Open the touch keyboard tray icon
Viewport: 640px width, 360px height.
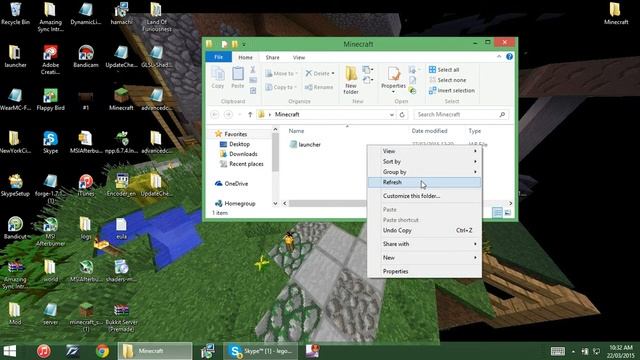[x=558, y=351]
